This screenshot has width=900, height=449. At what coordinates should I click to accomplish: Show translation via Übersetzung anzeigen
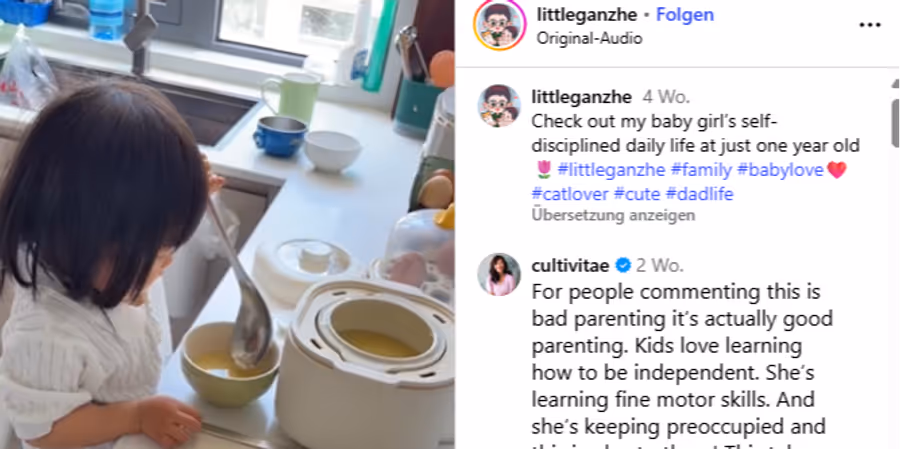tap(613, 215)
